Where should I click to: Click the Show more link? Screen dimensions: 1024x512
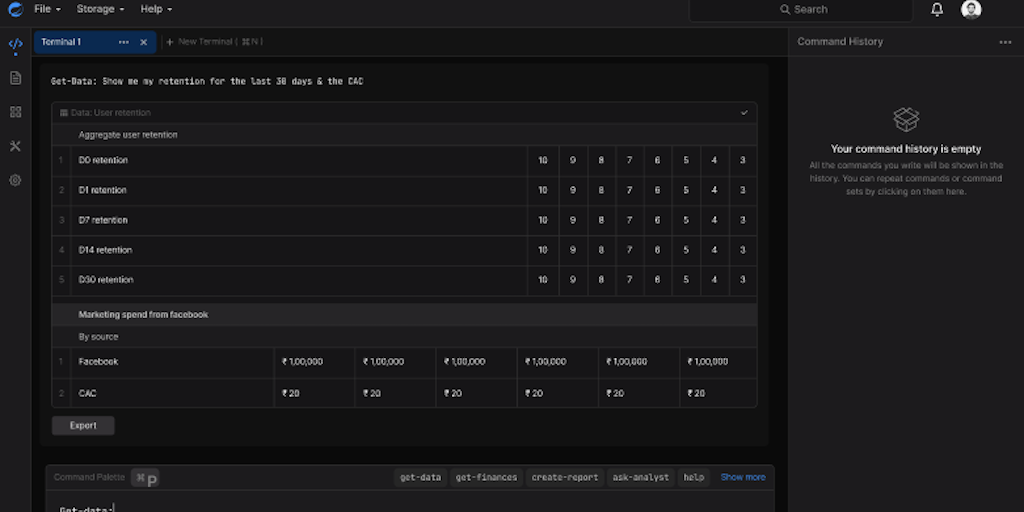pyautogui.click(x=743, y=477)
